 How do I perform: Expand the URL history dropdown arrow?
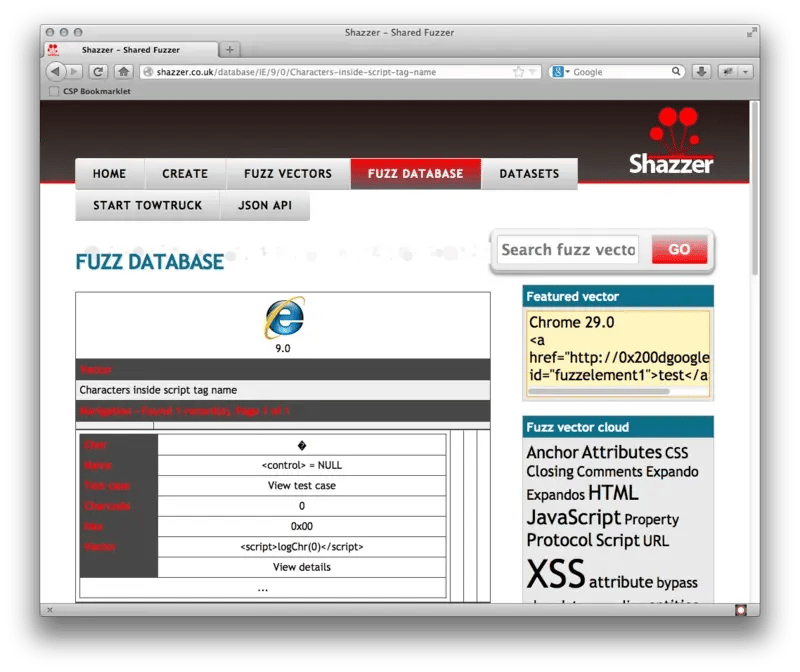(x=532, y=72)
